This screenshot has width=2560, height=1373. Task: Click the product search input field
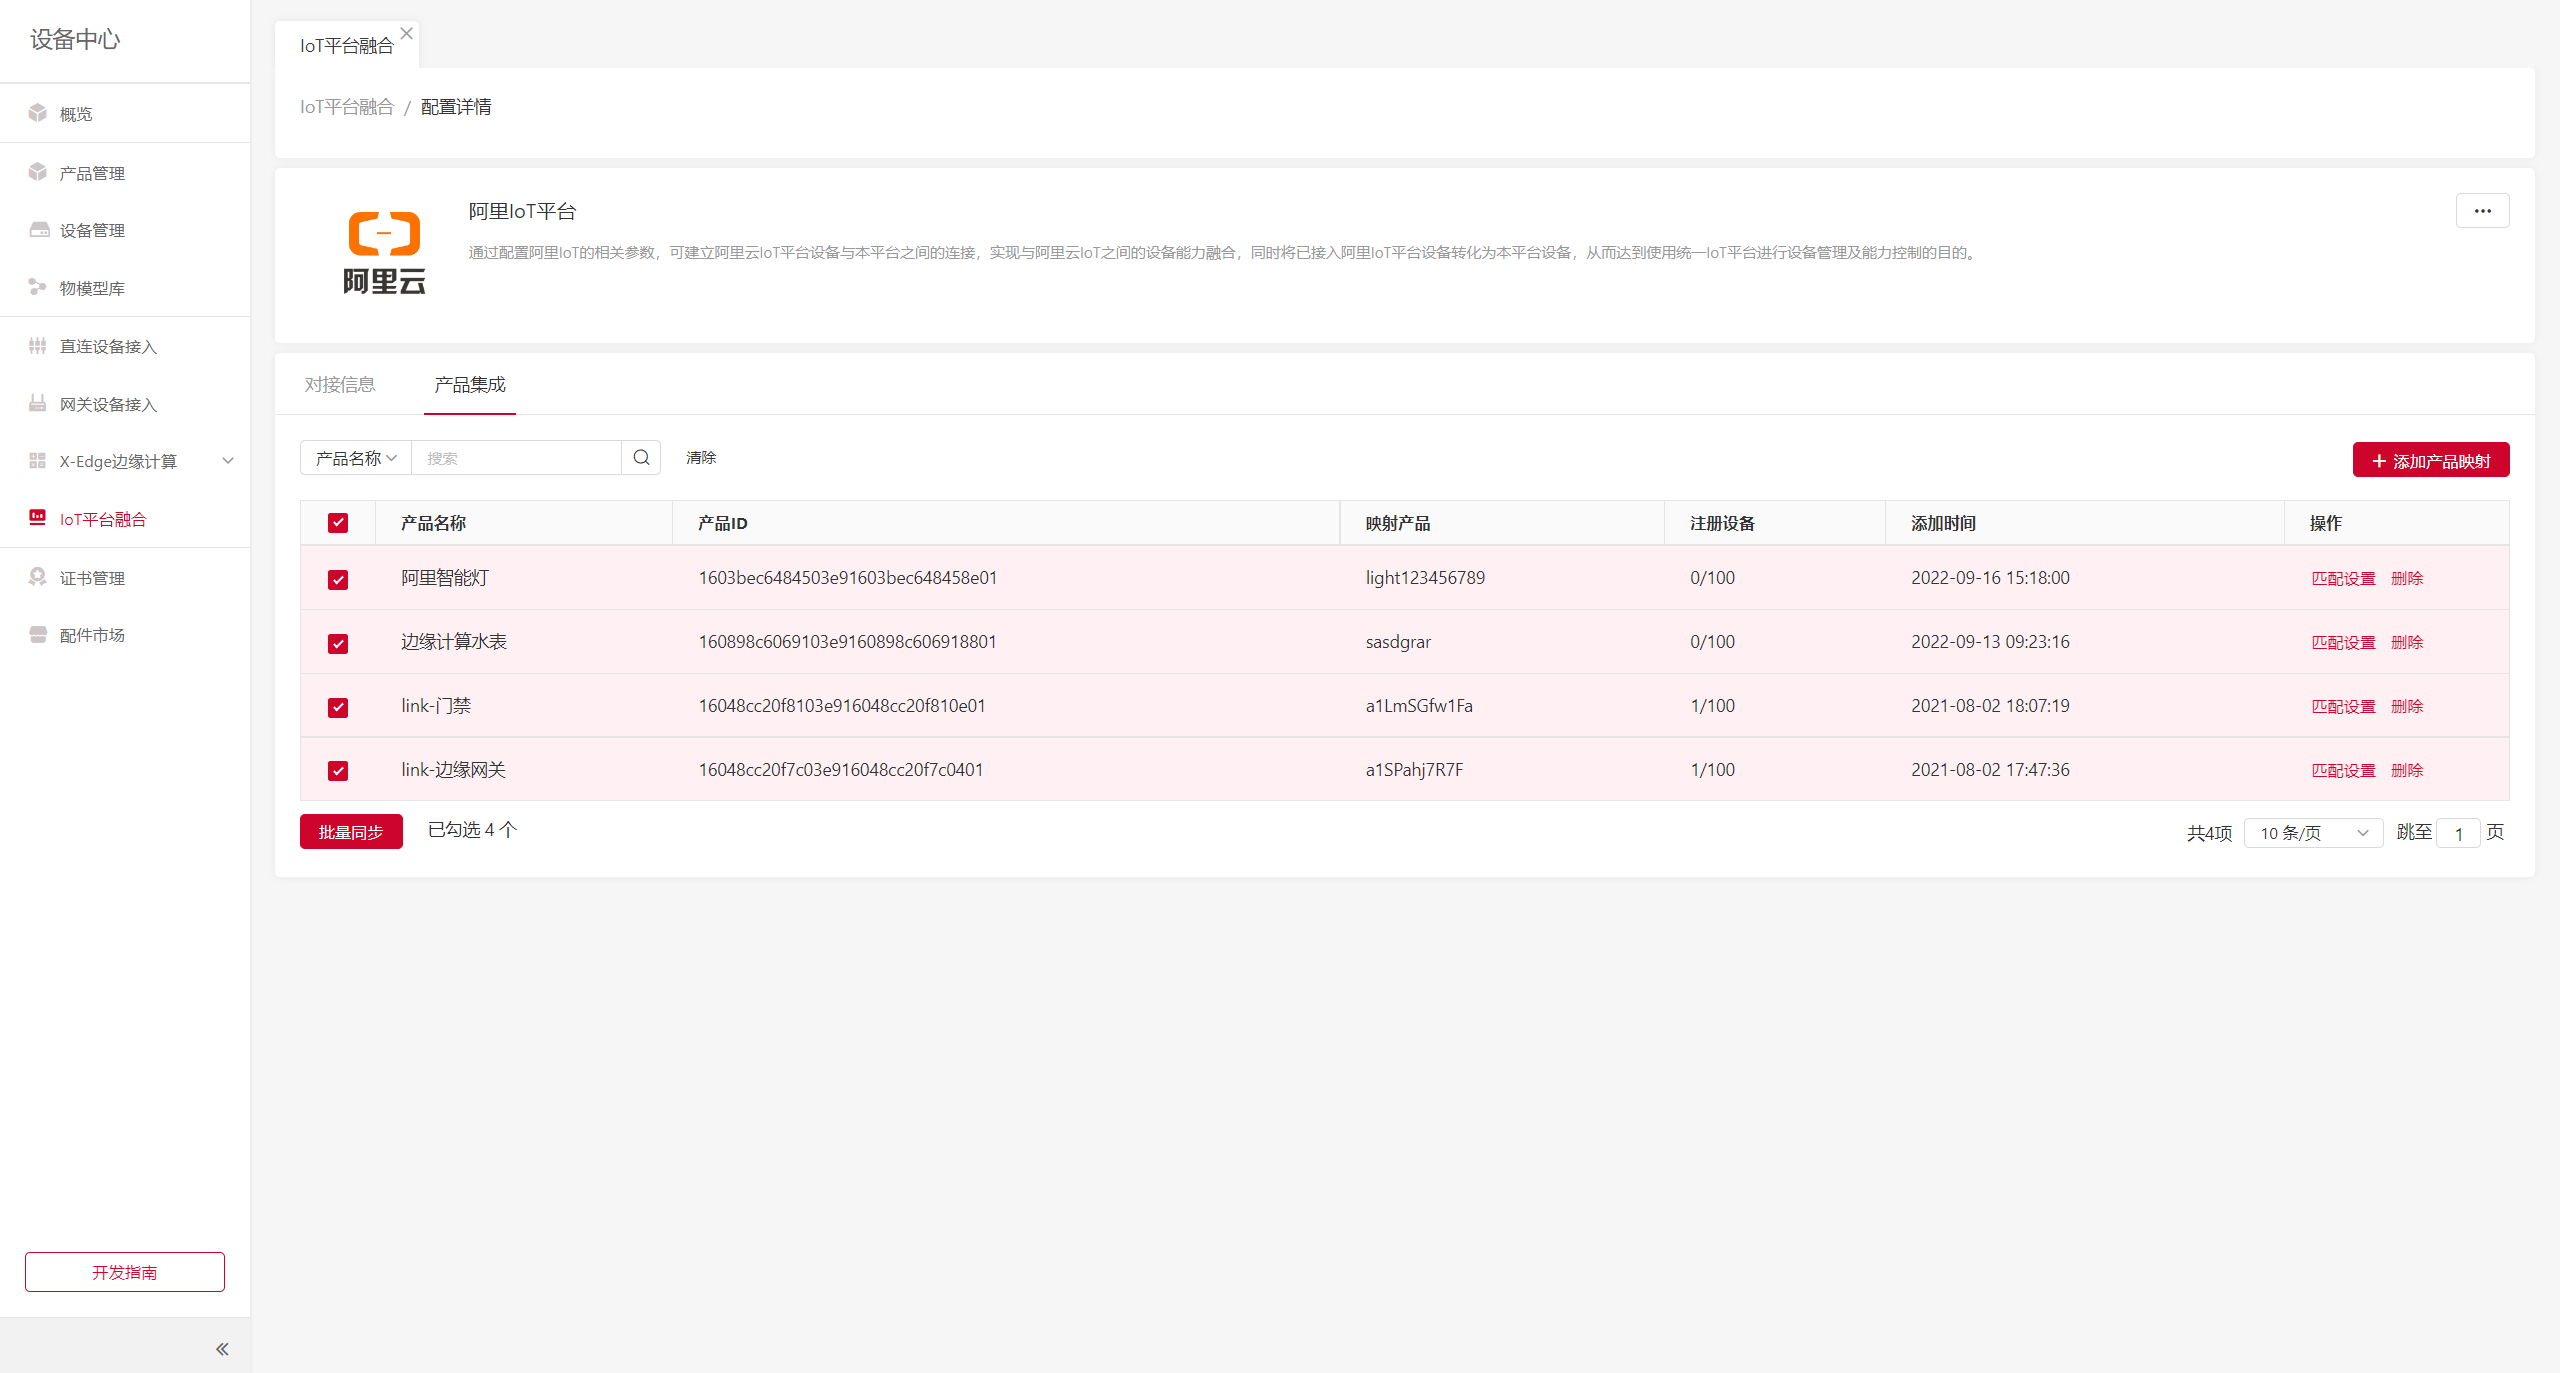(516, 458)
